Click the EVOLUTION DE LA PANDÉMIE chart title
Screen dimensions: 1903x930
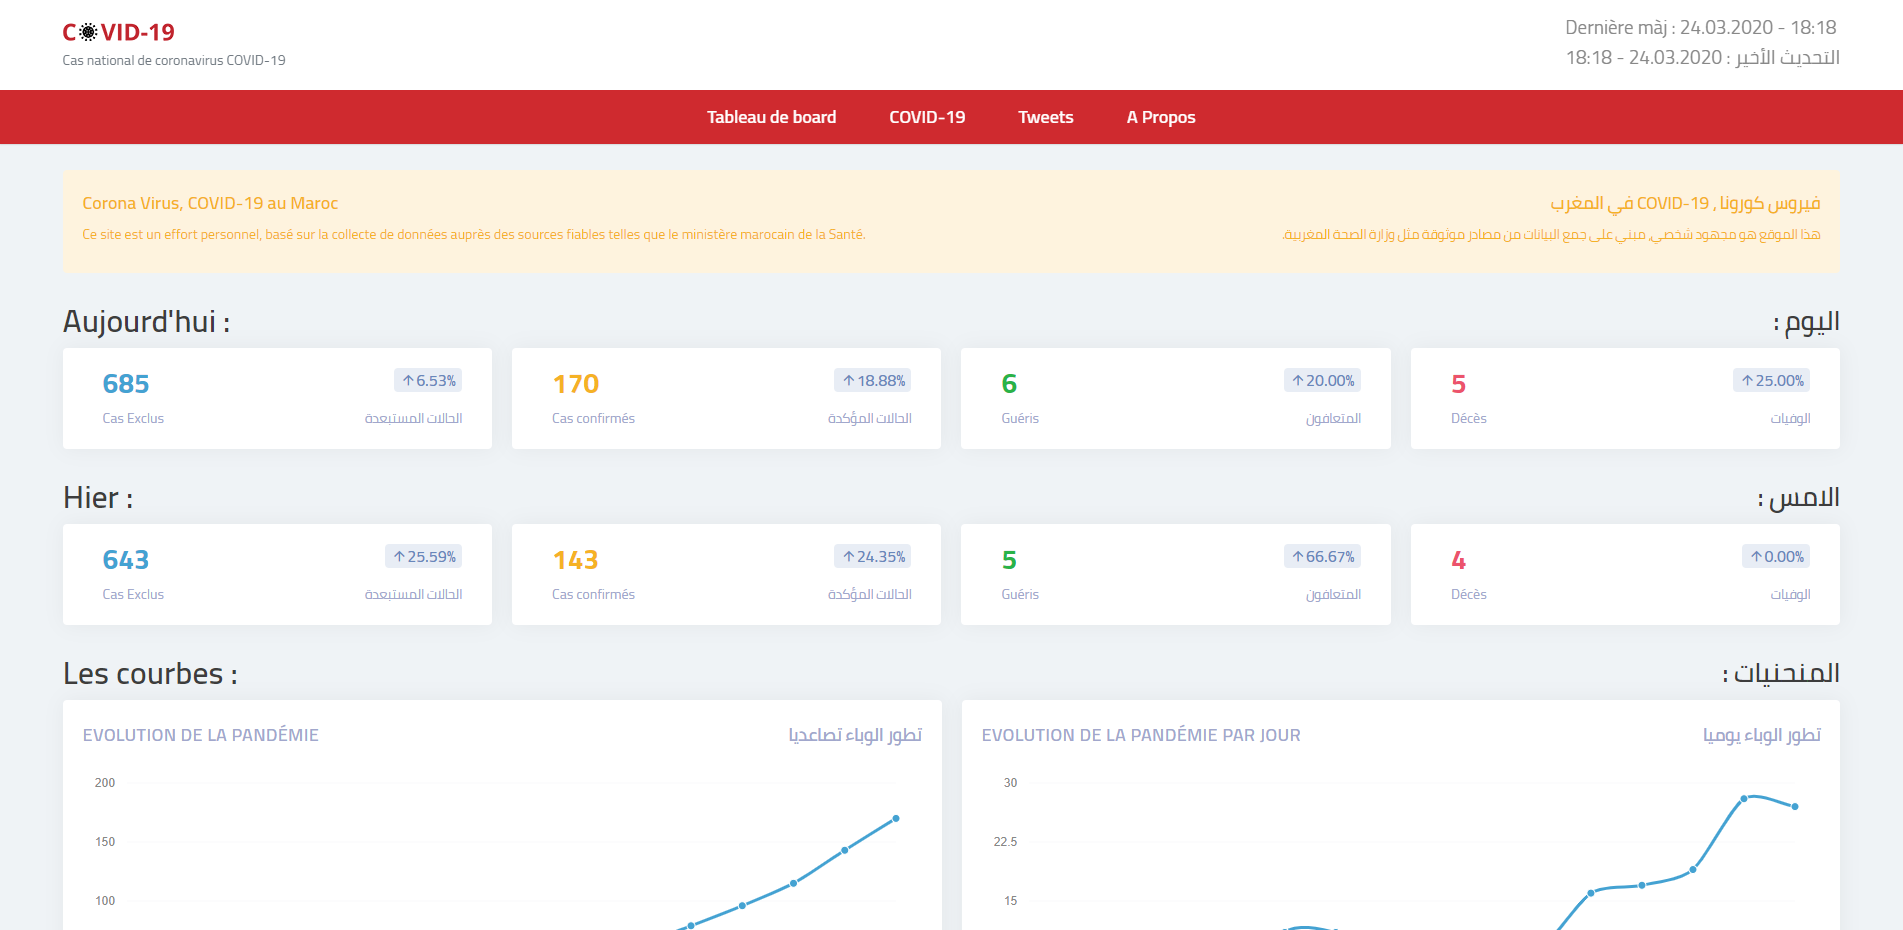tap(200, 735)
